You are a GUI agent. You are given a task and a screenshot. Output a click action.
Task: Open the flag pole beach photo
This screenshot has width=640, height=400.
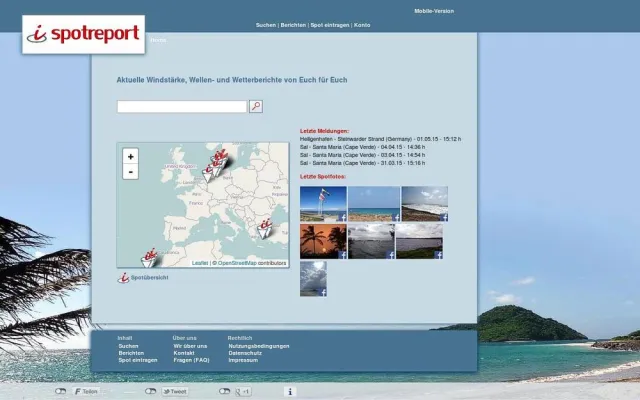click(x=322, y=203)
